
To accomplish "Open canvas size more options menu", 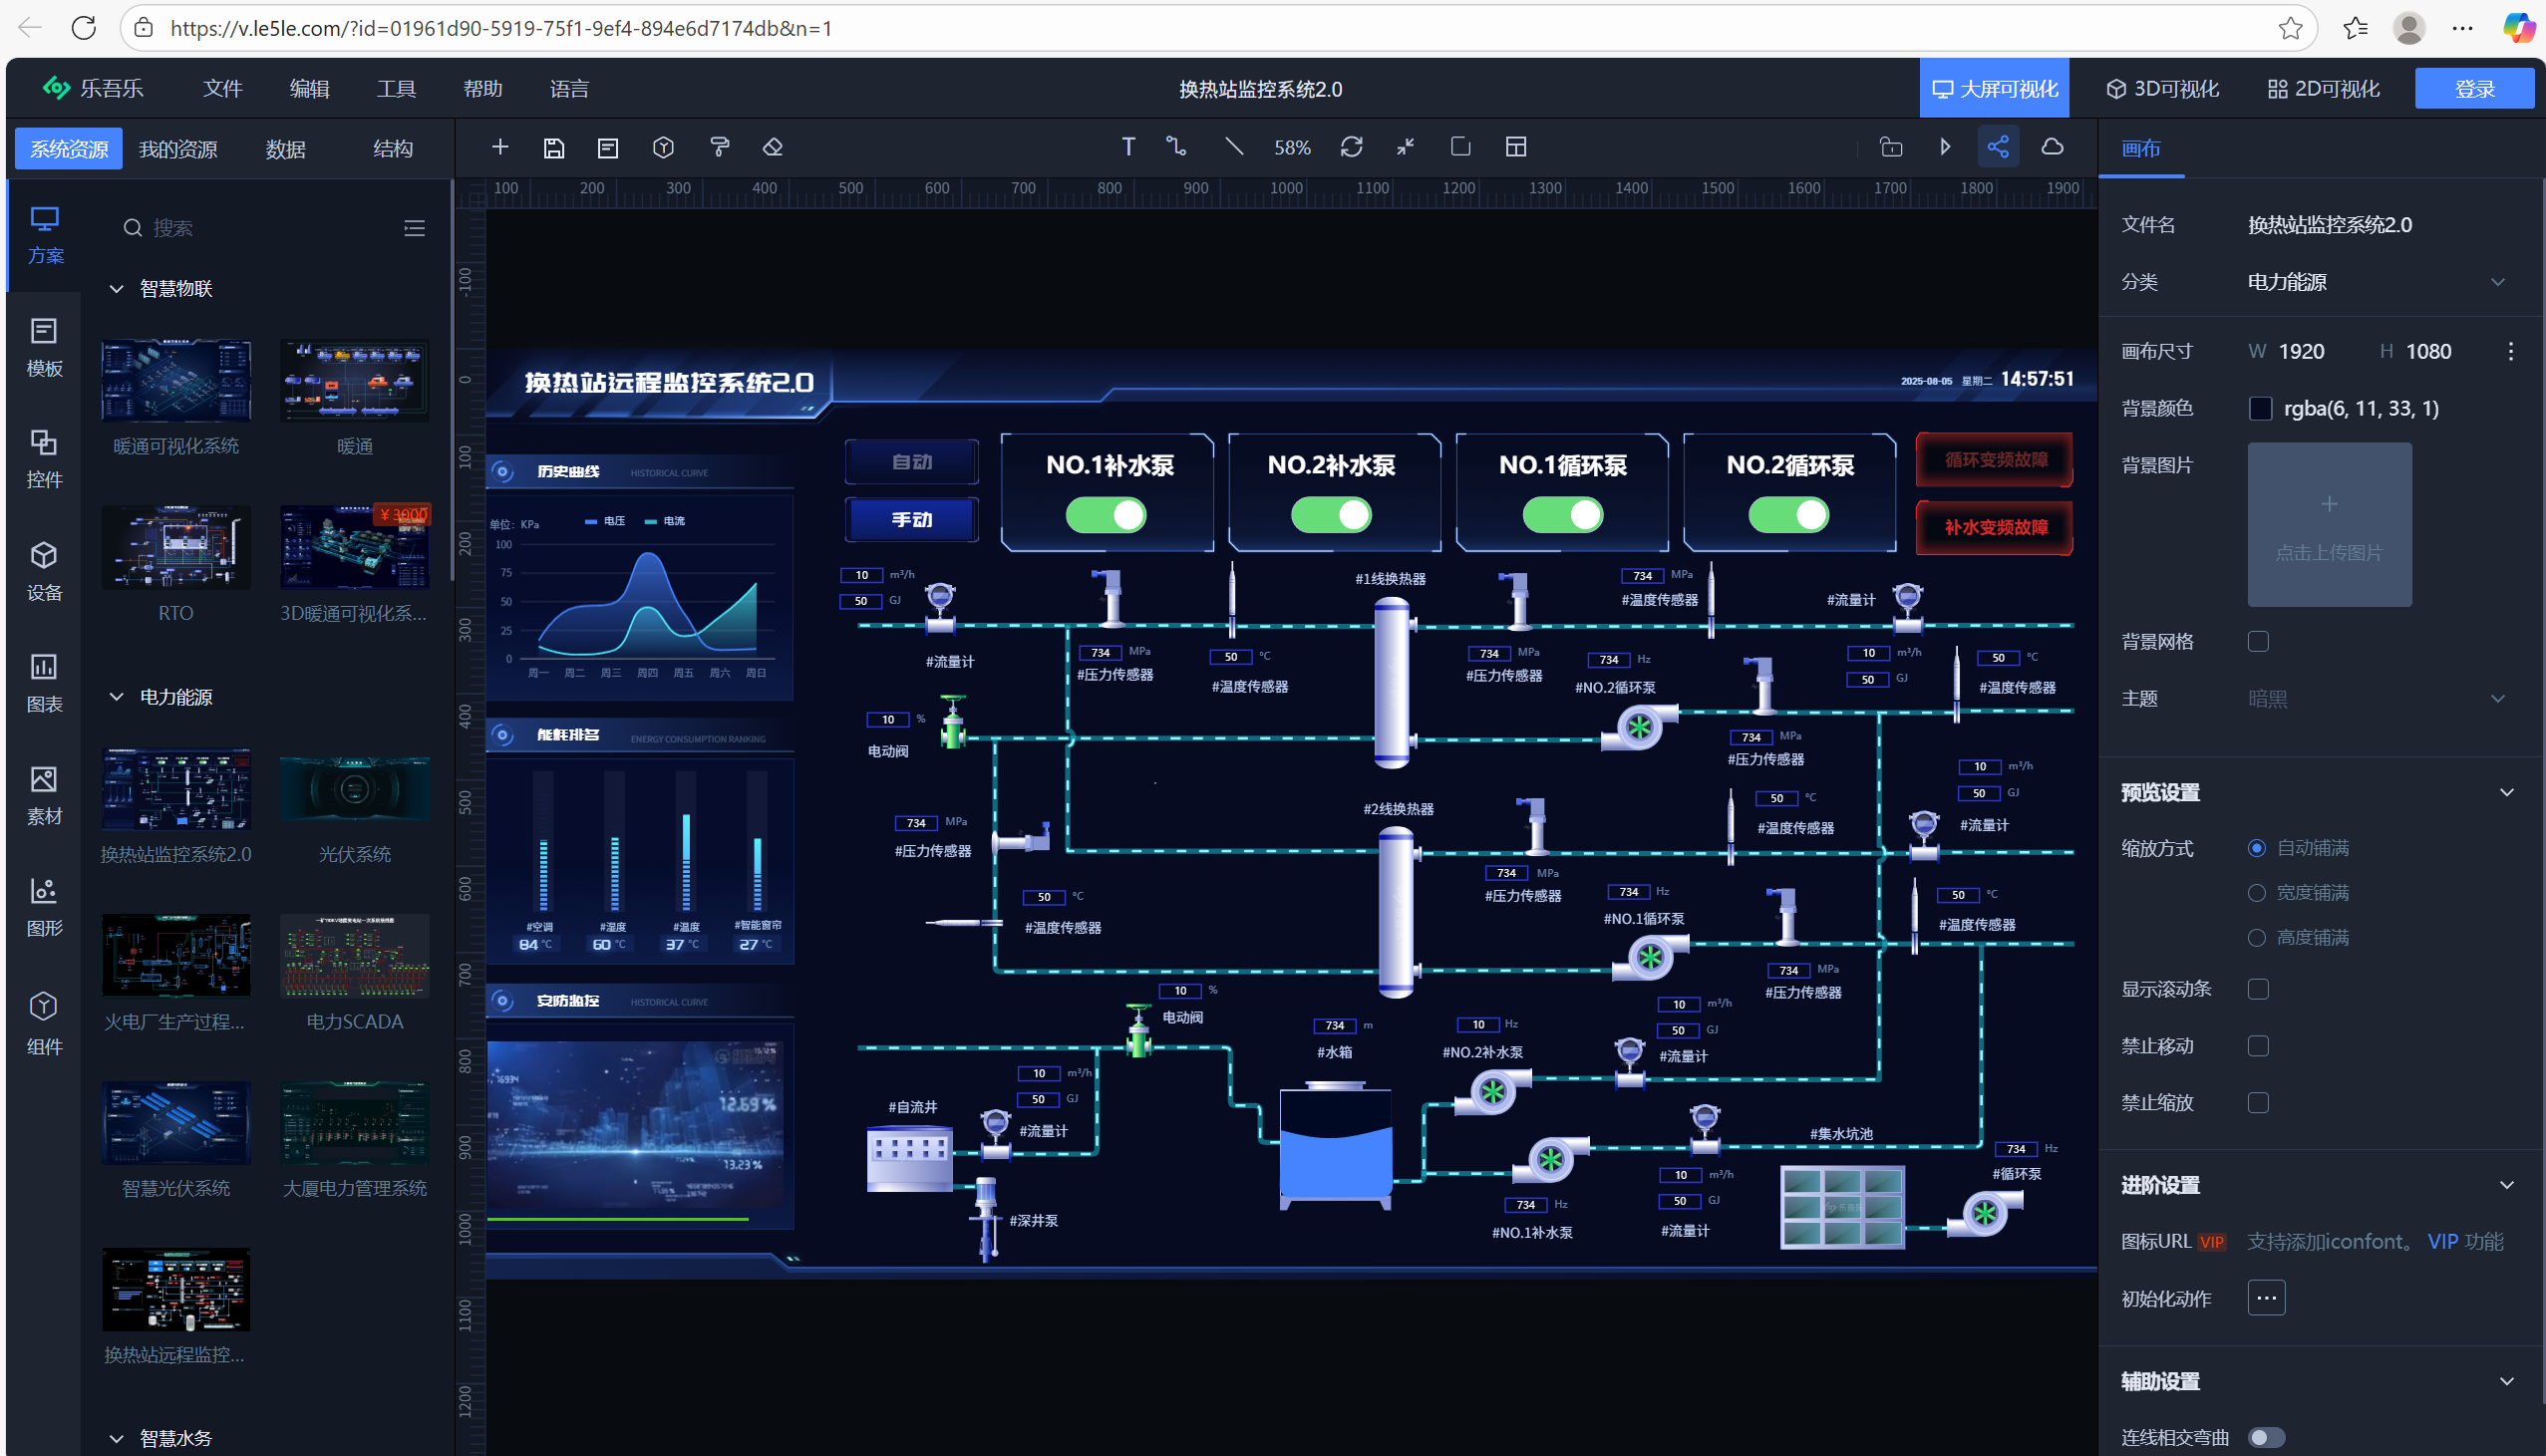I will 2510,351.
